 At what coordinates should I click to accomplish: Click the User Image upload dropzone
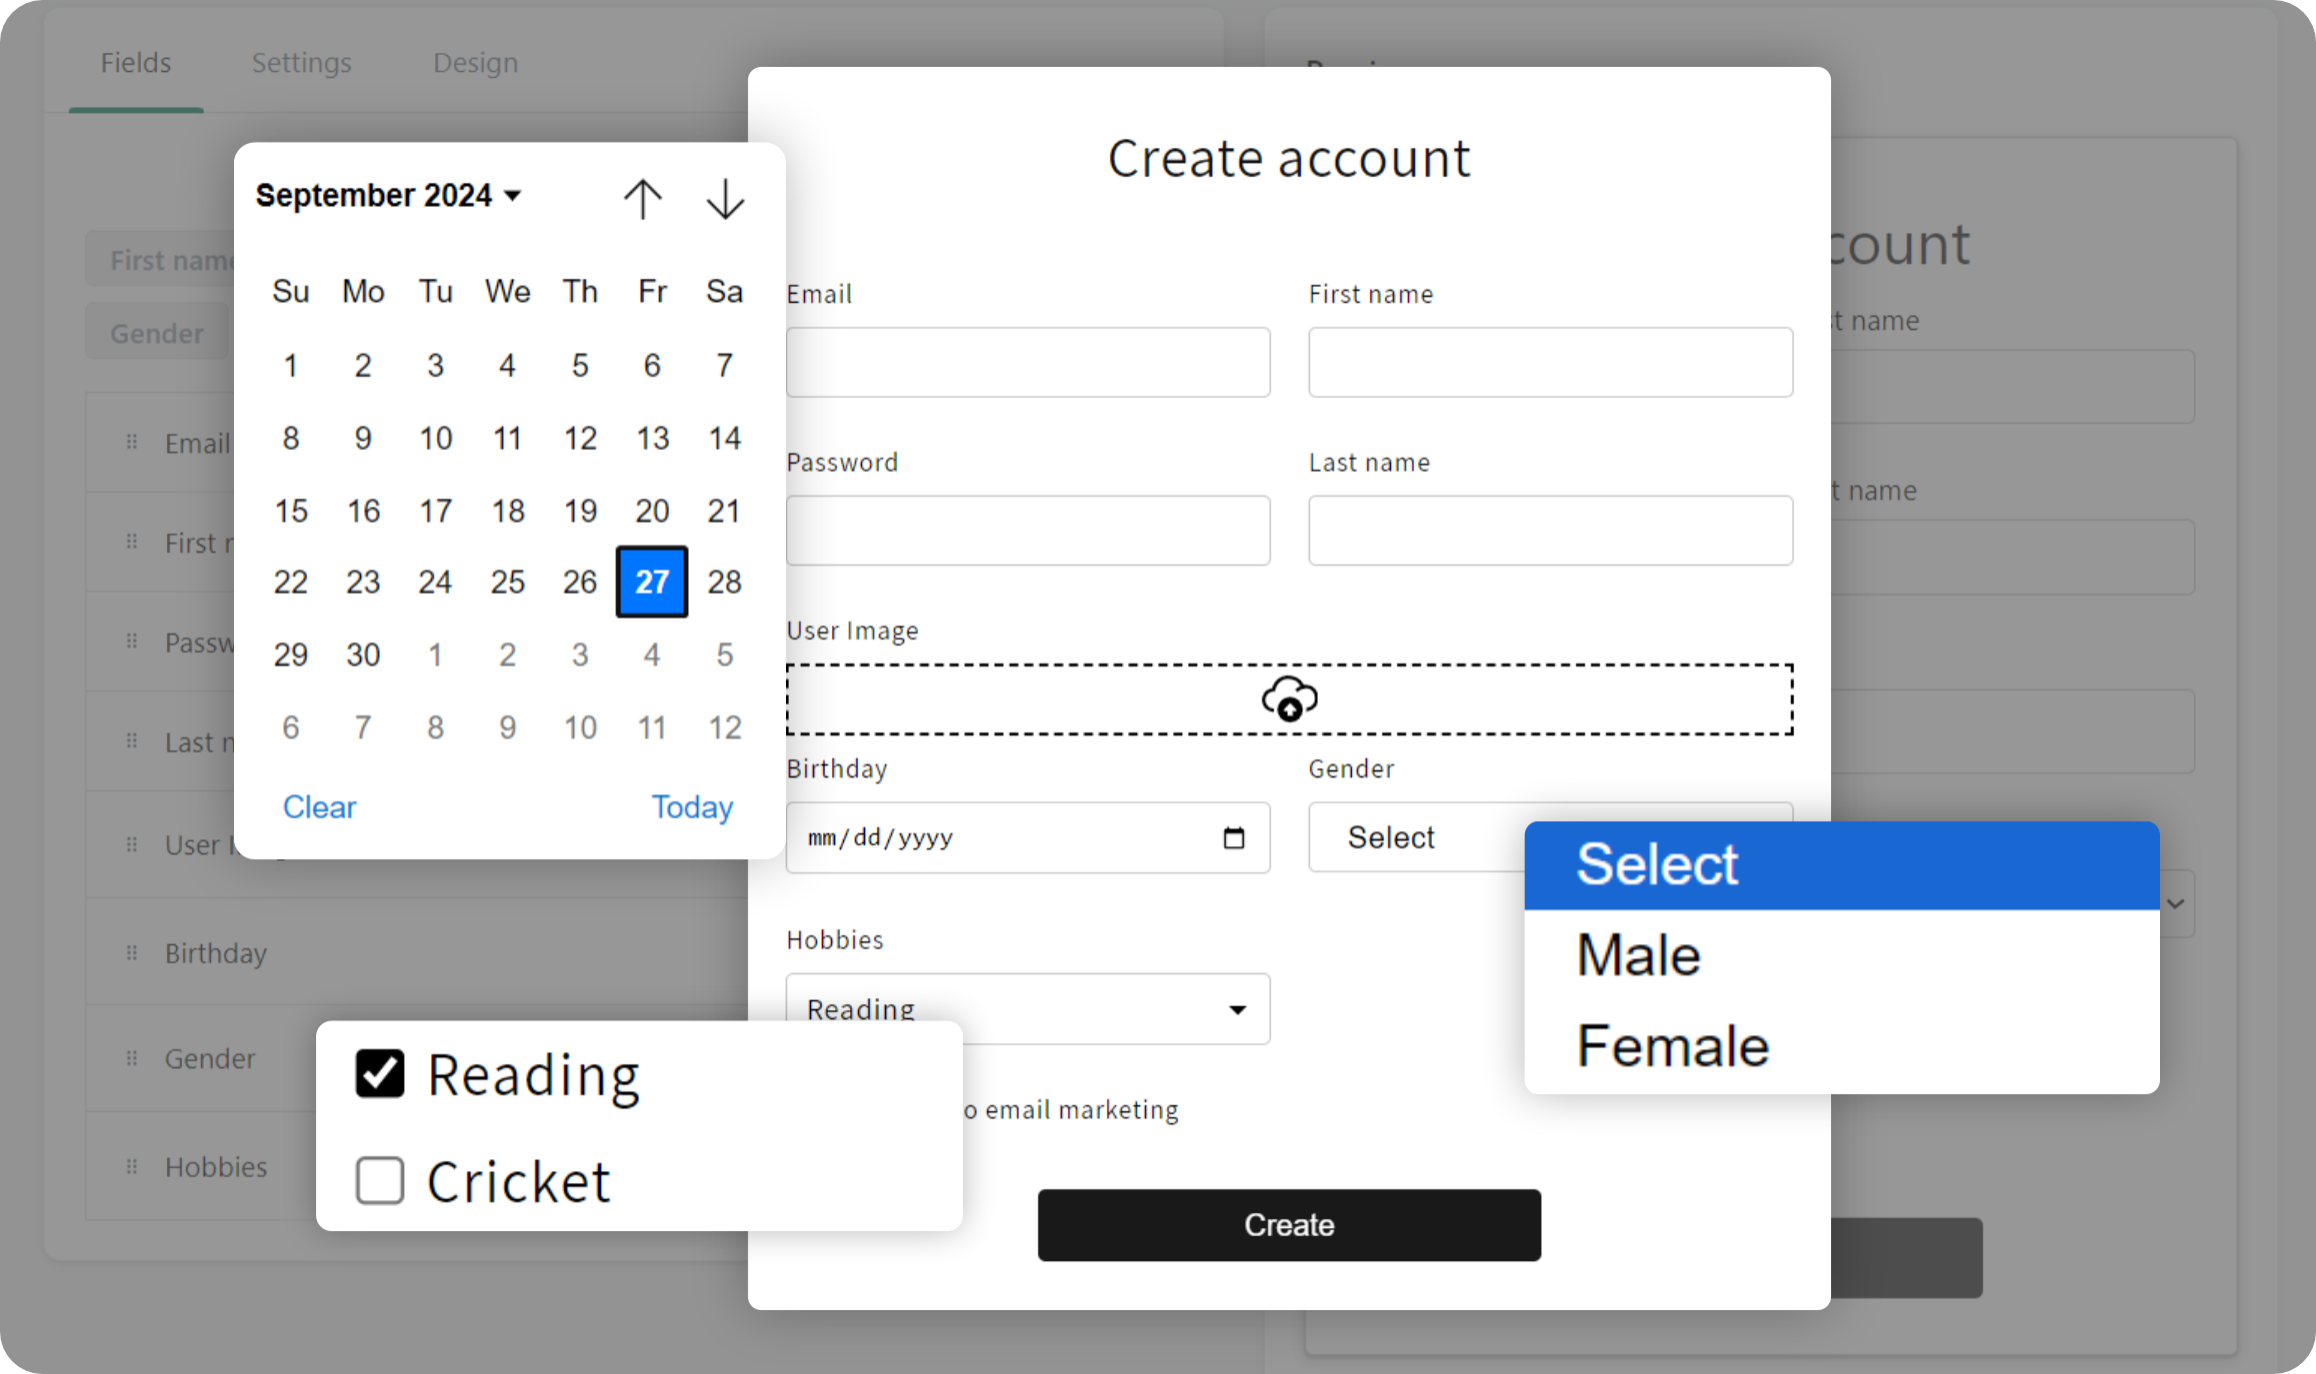click(1289, 699)
